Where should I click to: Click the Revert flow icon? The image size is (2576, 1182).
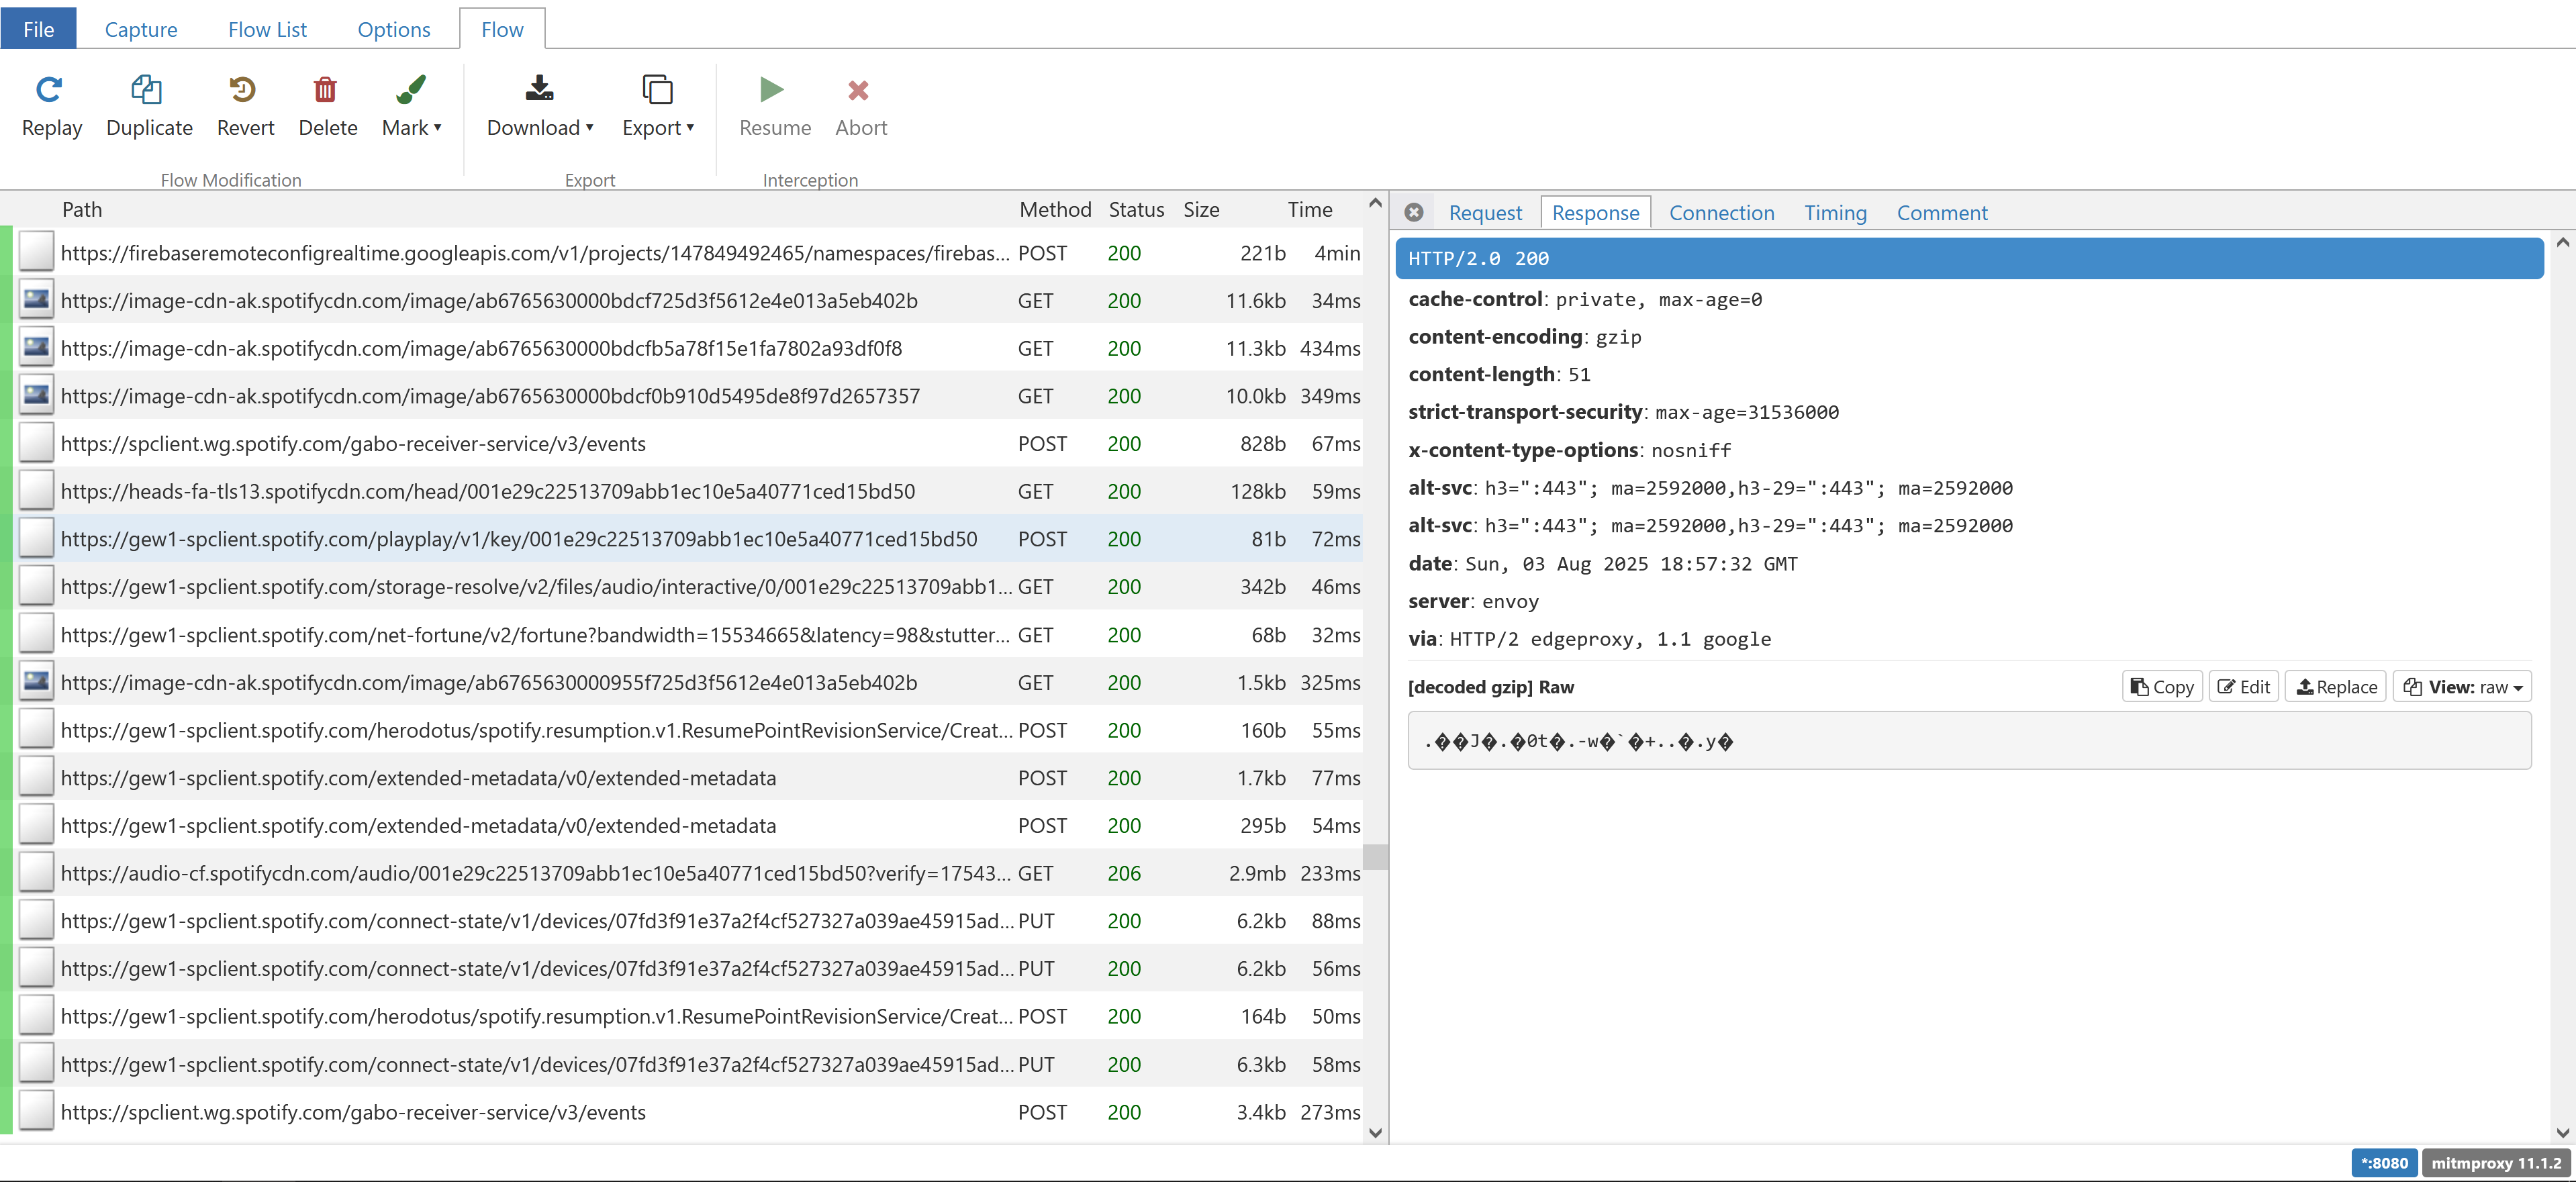(243, 90)
